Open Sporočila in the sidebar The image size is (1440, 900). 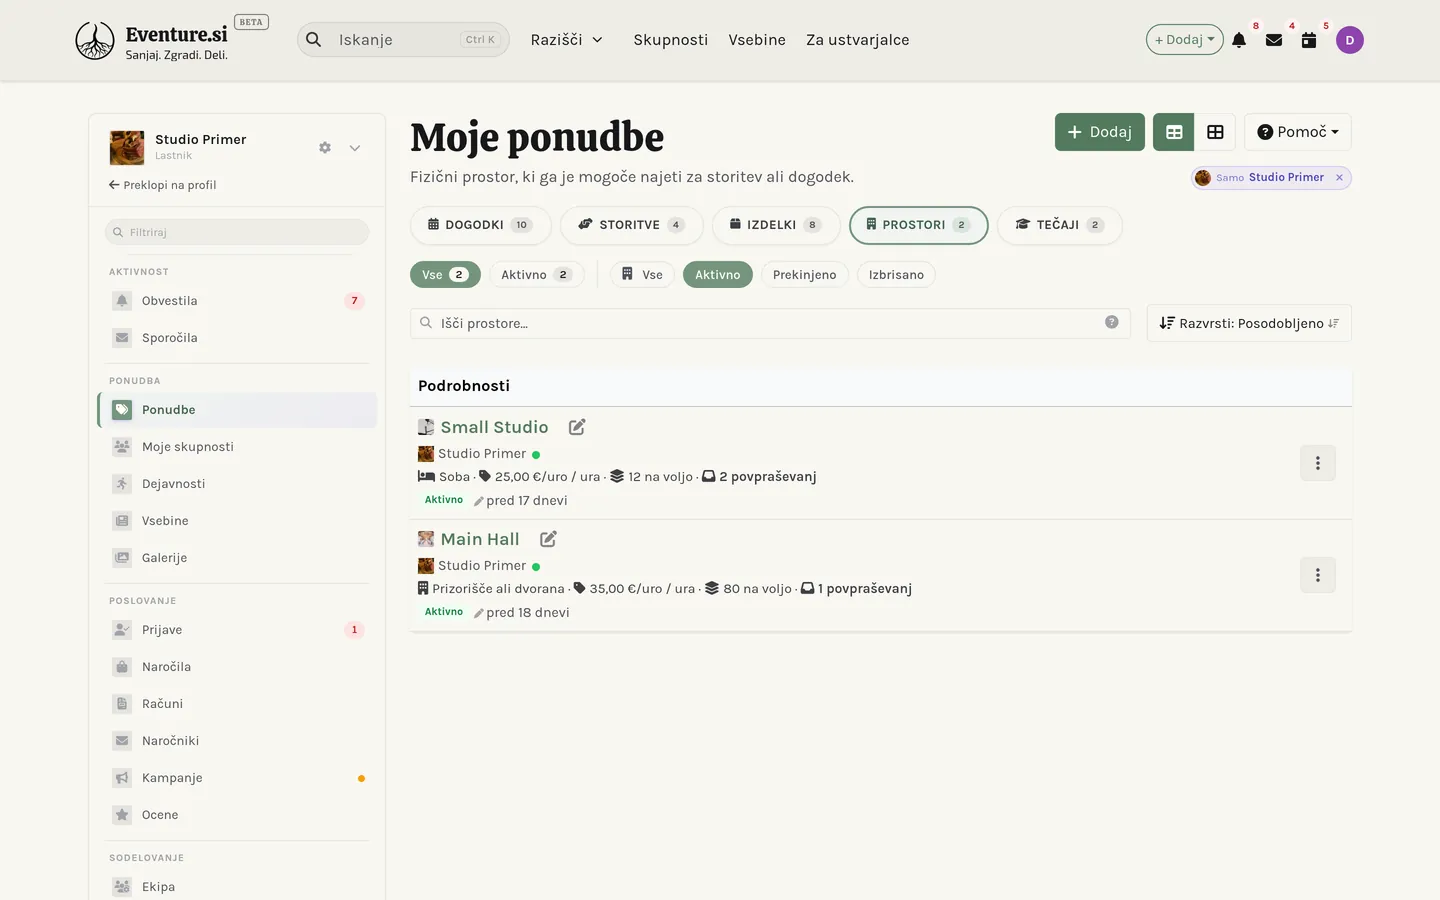point(237,338)
